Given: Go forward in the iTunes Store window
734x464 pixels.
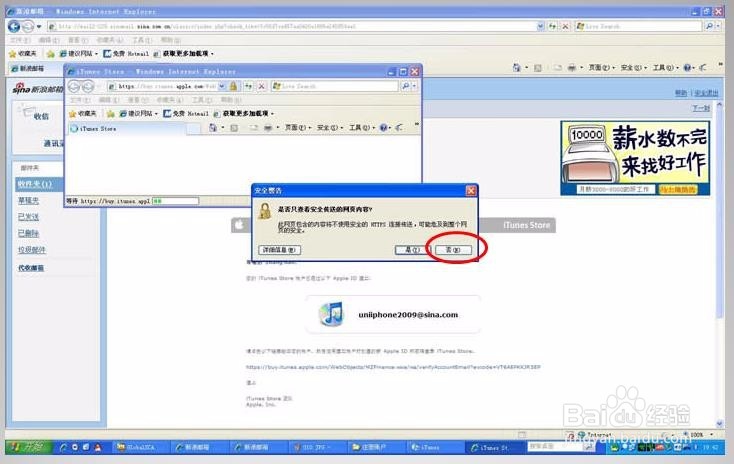Looking at the screenshot, I should (x=88, y=86).
